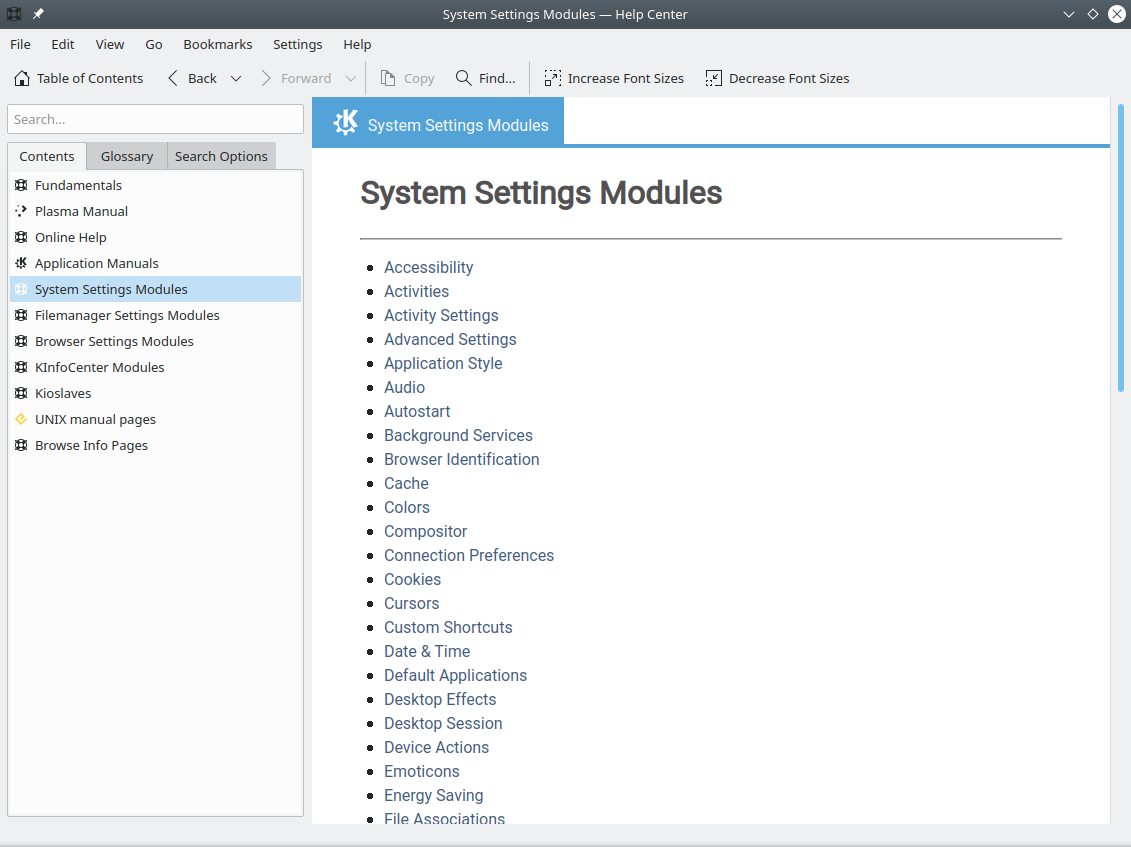
Task: Switch to the Search Options tab
Action: coord(221,156)
